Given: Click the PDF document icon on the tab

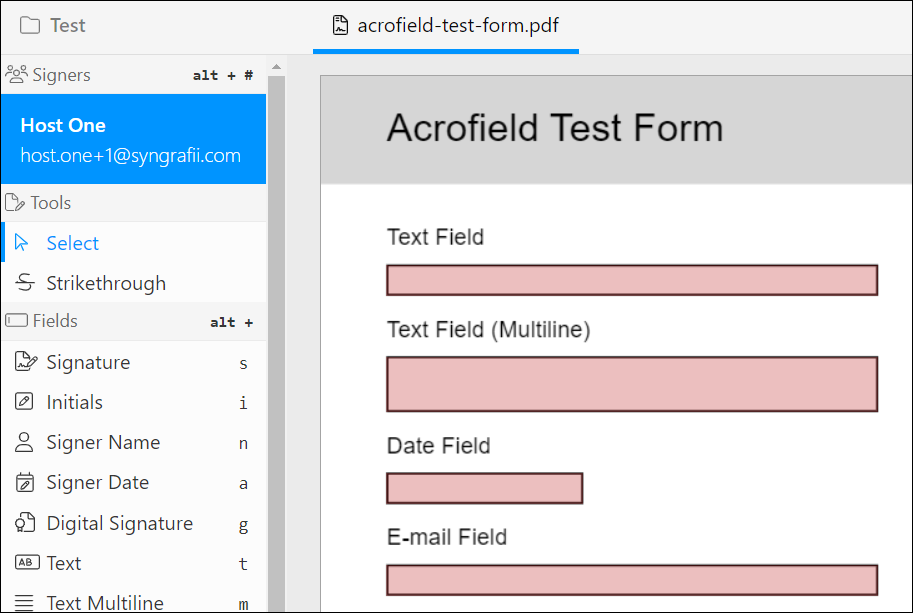Looking at the screenshot, I should click(x=337, y=27).
